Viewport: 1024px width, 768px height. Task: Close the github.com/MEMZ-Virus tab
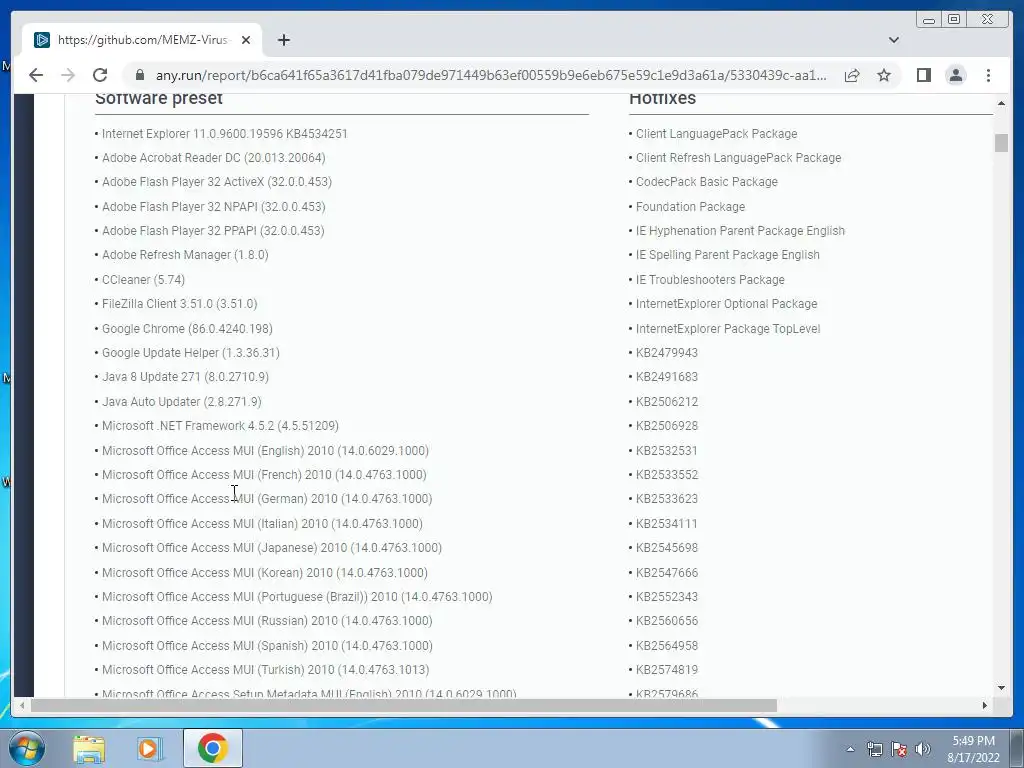[x=246, y=40]
